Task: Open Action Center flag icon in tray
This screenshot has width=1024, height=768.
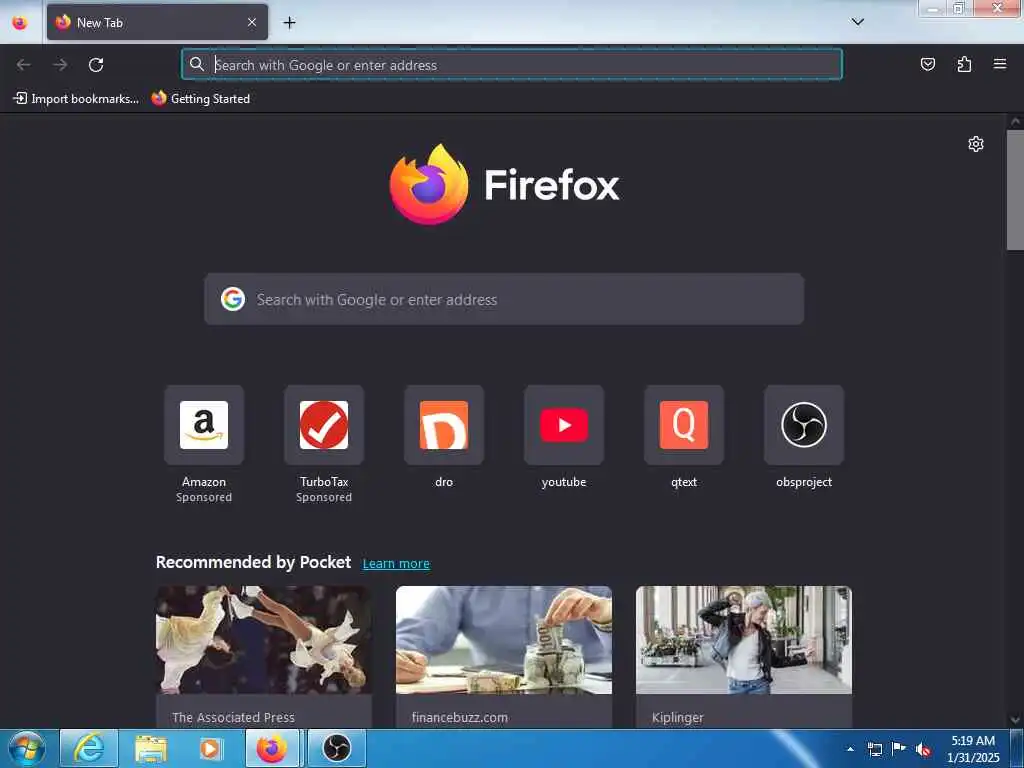Action: click(899, 749)
